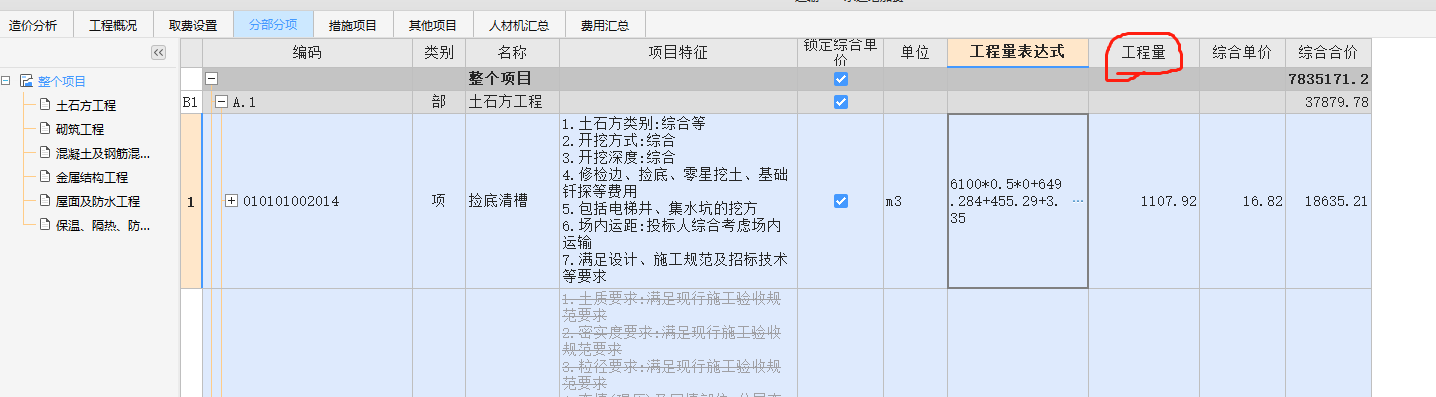Toggle 锁定综合单价 checkbox for 捡底清槽 row
Screen dimensions: 1436x397
(841, 201)
